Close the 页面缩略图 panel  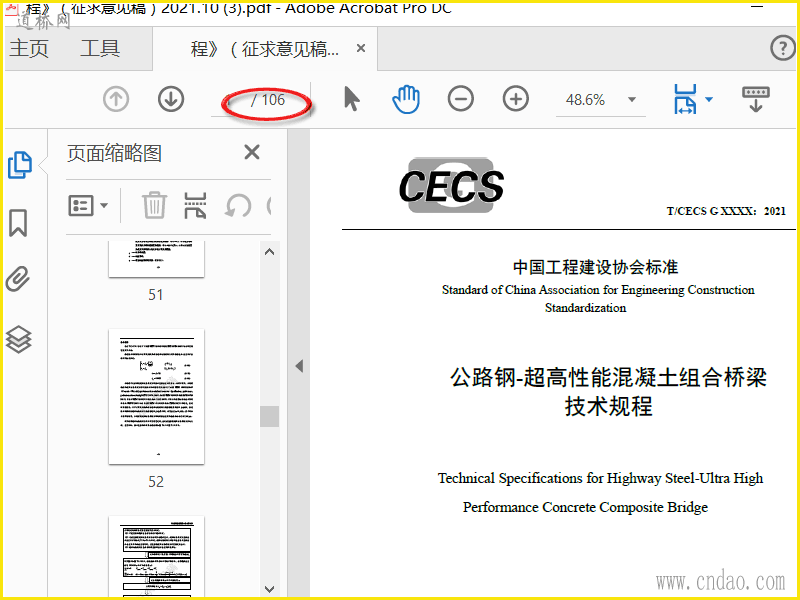pyautogui.click(x=252, y=152)
